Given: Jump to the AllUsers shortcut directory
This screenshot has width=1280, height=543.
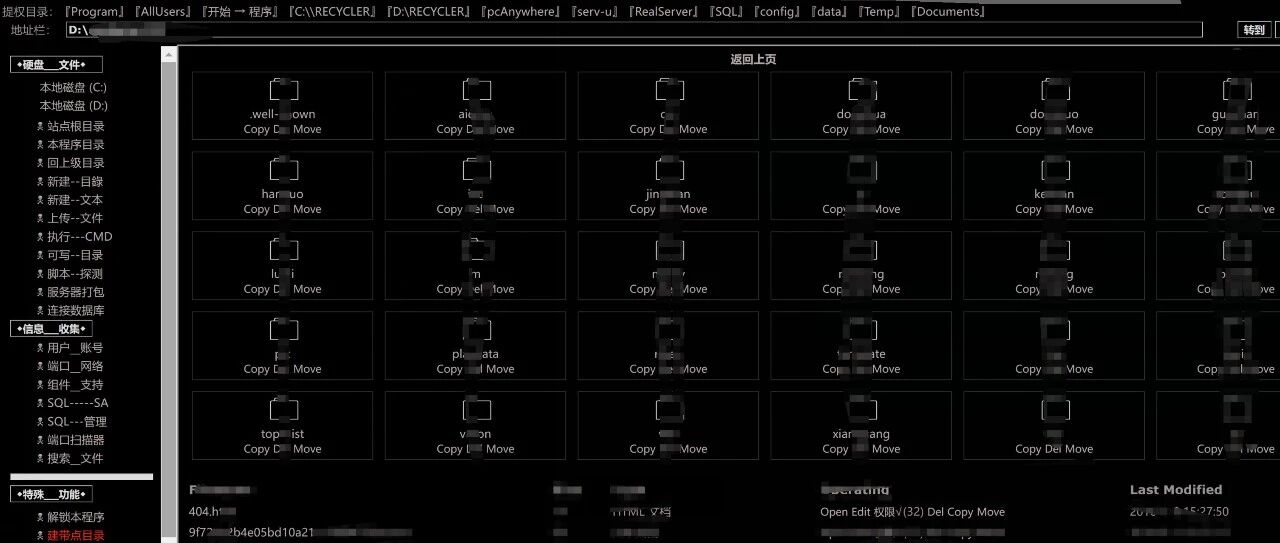Looking at the screenshot, I should click(x=161, y=12).
